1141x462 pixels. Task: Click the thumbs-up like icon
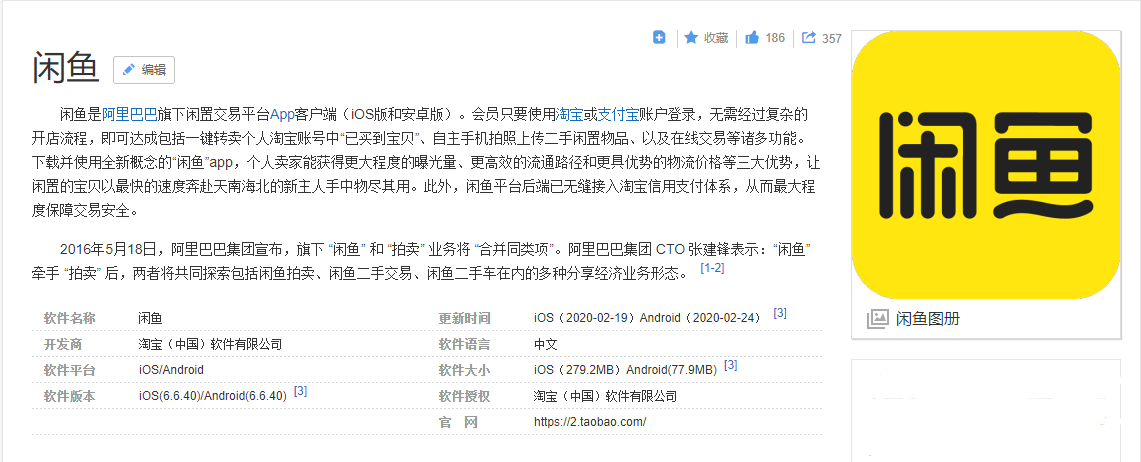coord(752,38)
